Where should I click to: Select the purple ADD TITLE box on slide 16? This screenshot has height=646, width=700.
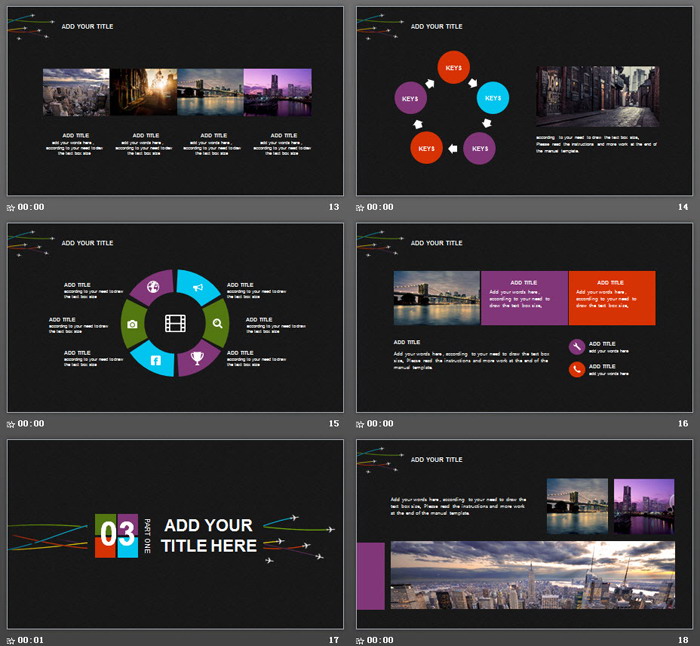[524, 298]
